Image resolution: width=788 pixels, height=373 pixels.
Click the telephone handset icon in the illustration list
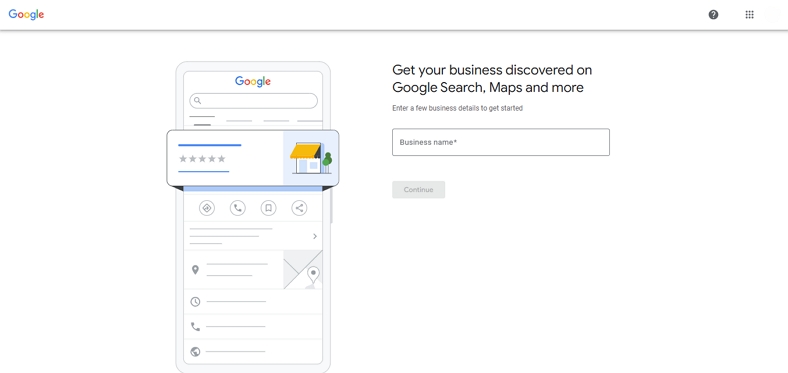tap(195, 327)
